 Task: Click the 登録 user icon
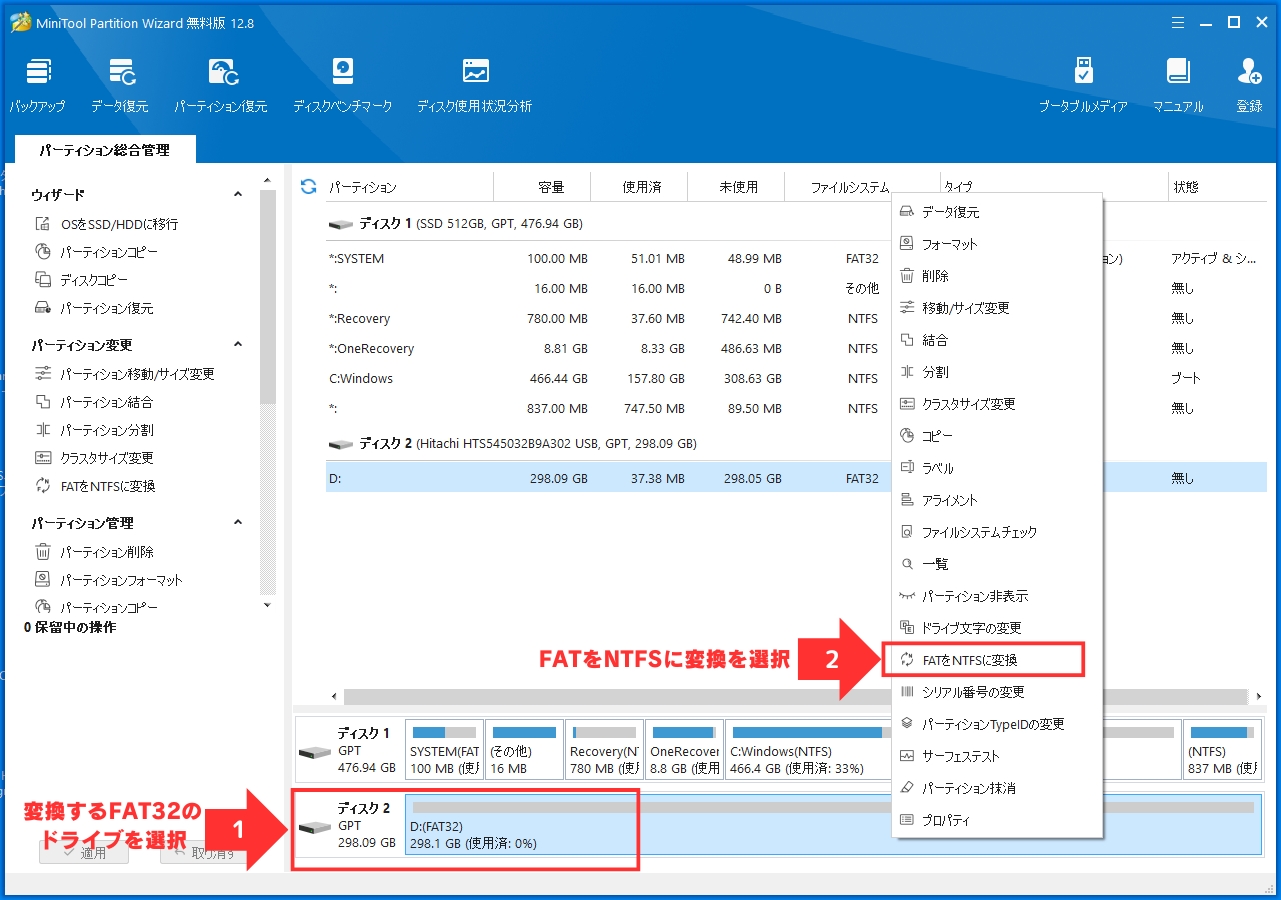tap(1249, 85)
